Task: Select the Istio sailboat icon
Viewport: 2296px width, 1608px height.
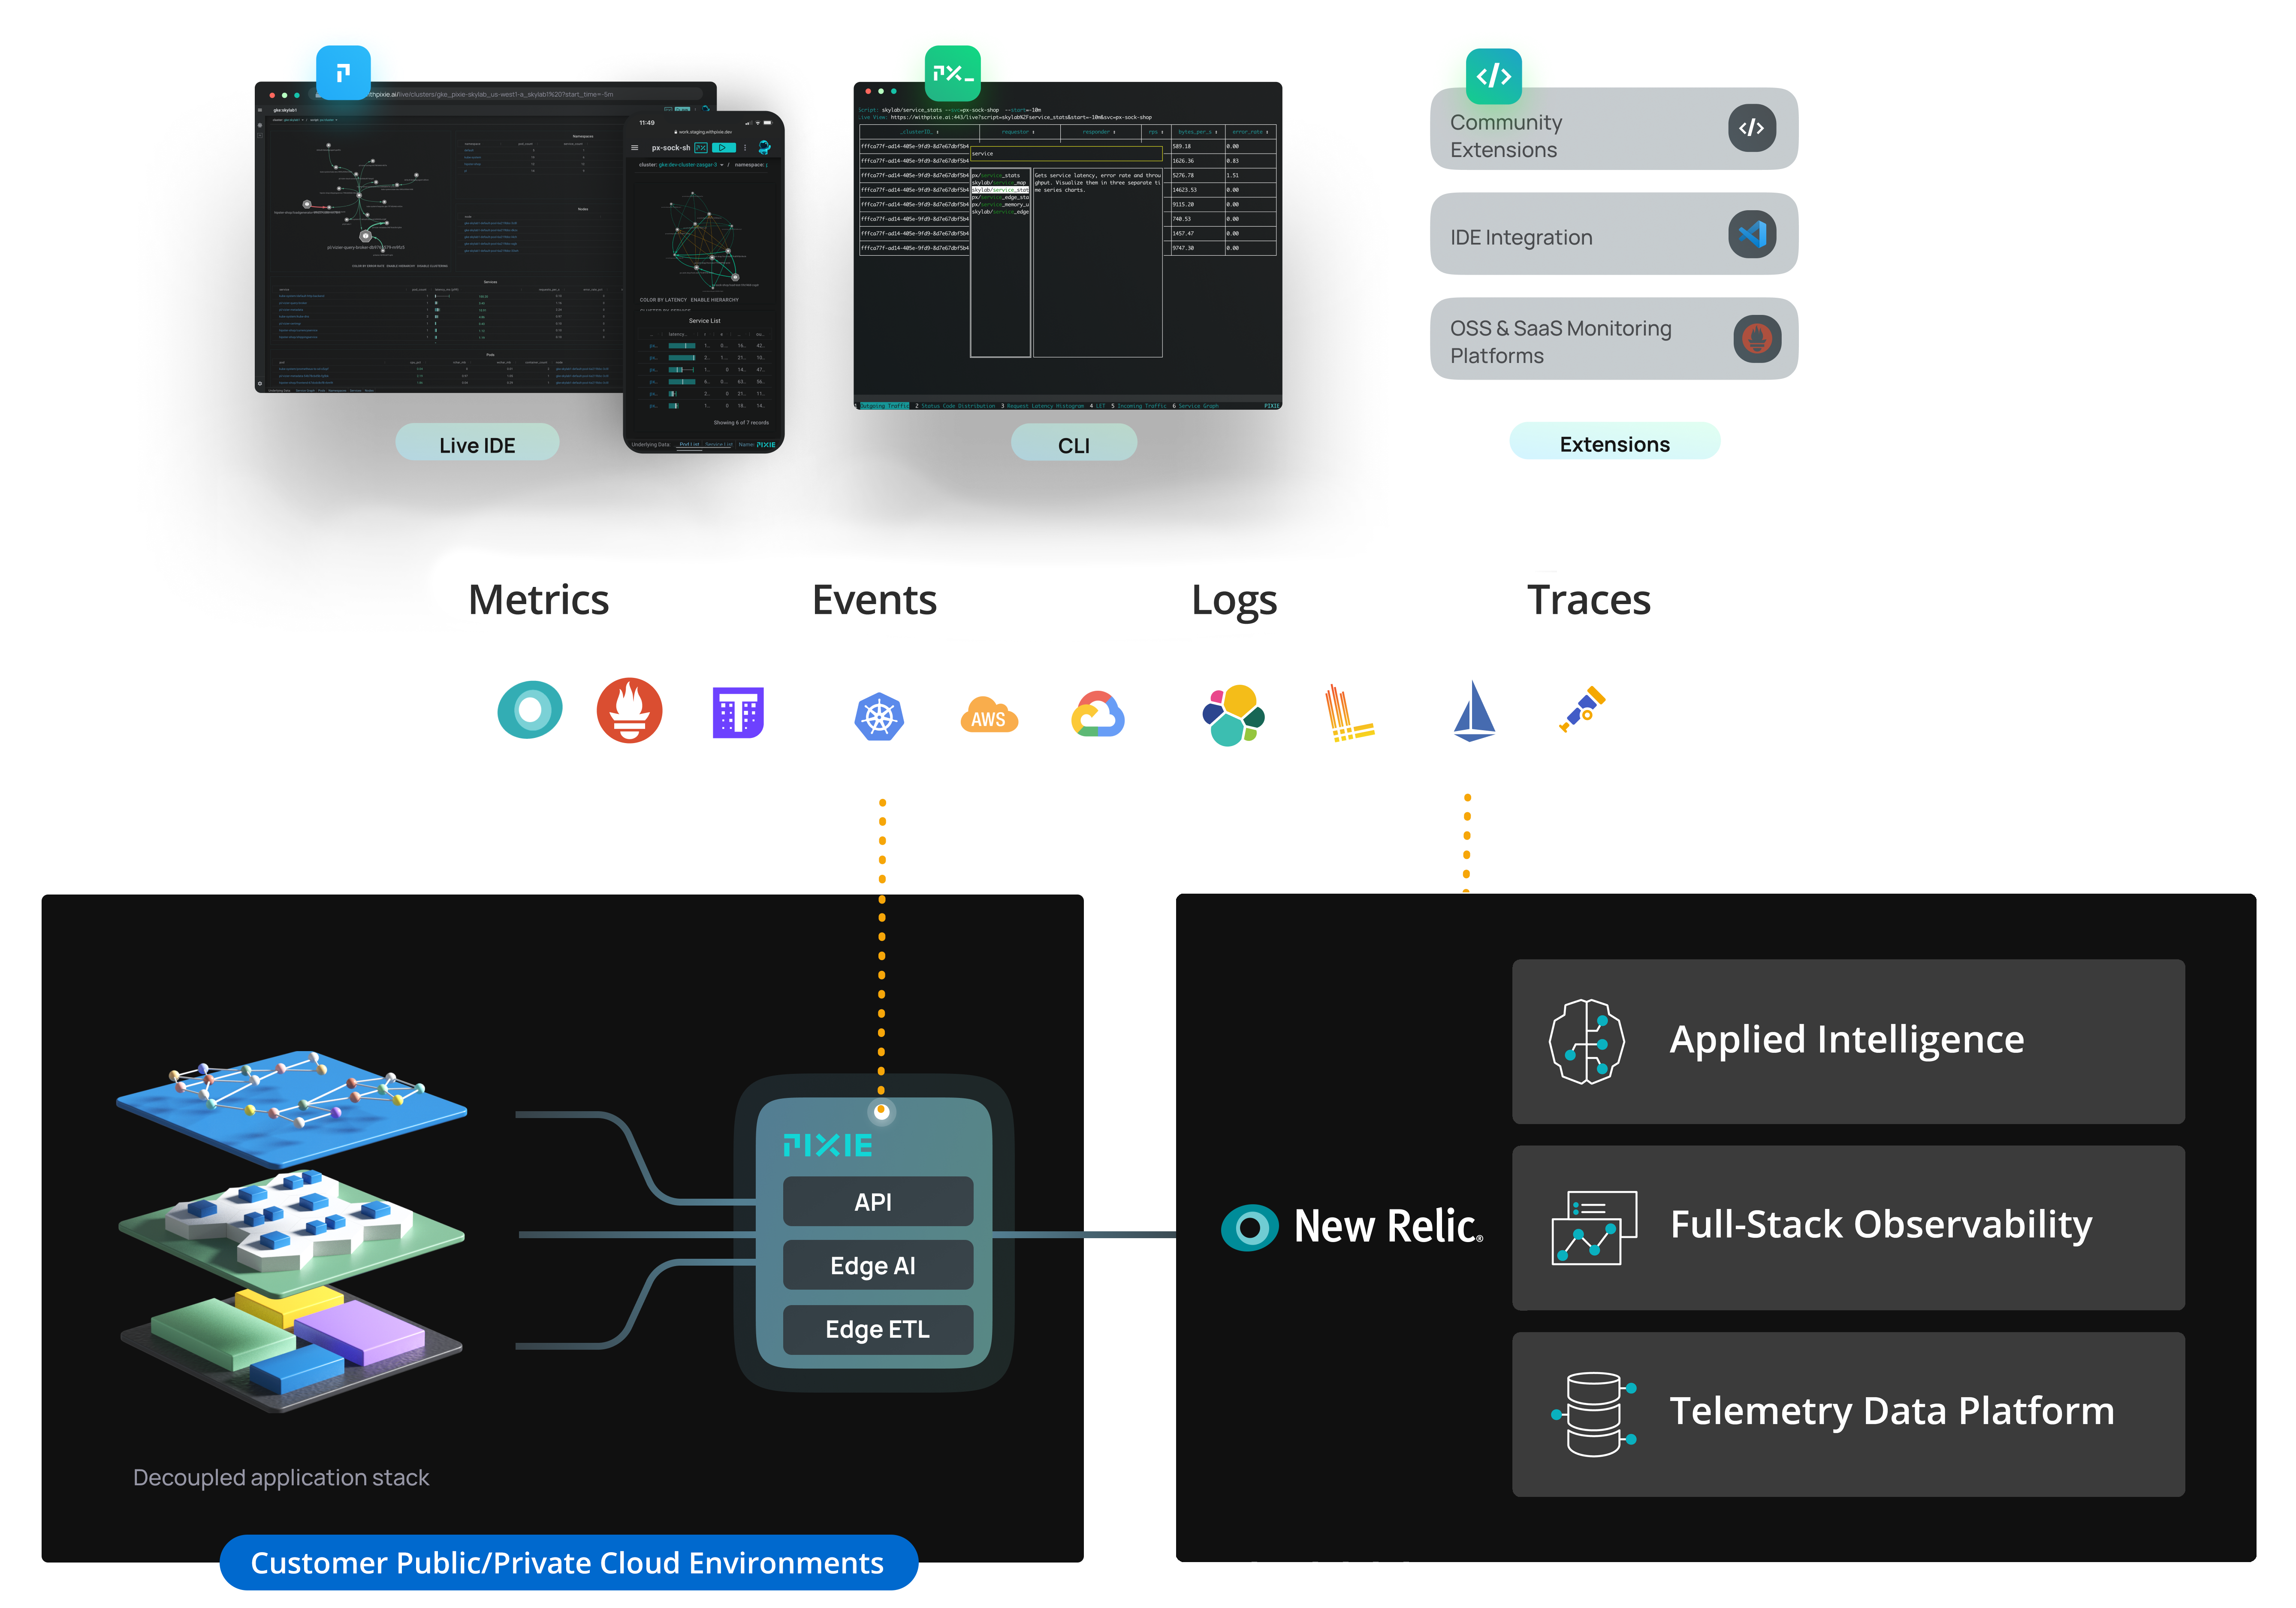Action: tap(1474, 711)
